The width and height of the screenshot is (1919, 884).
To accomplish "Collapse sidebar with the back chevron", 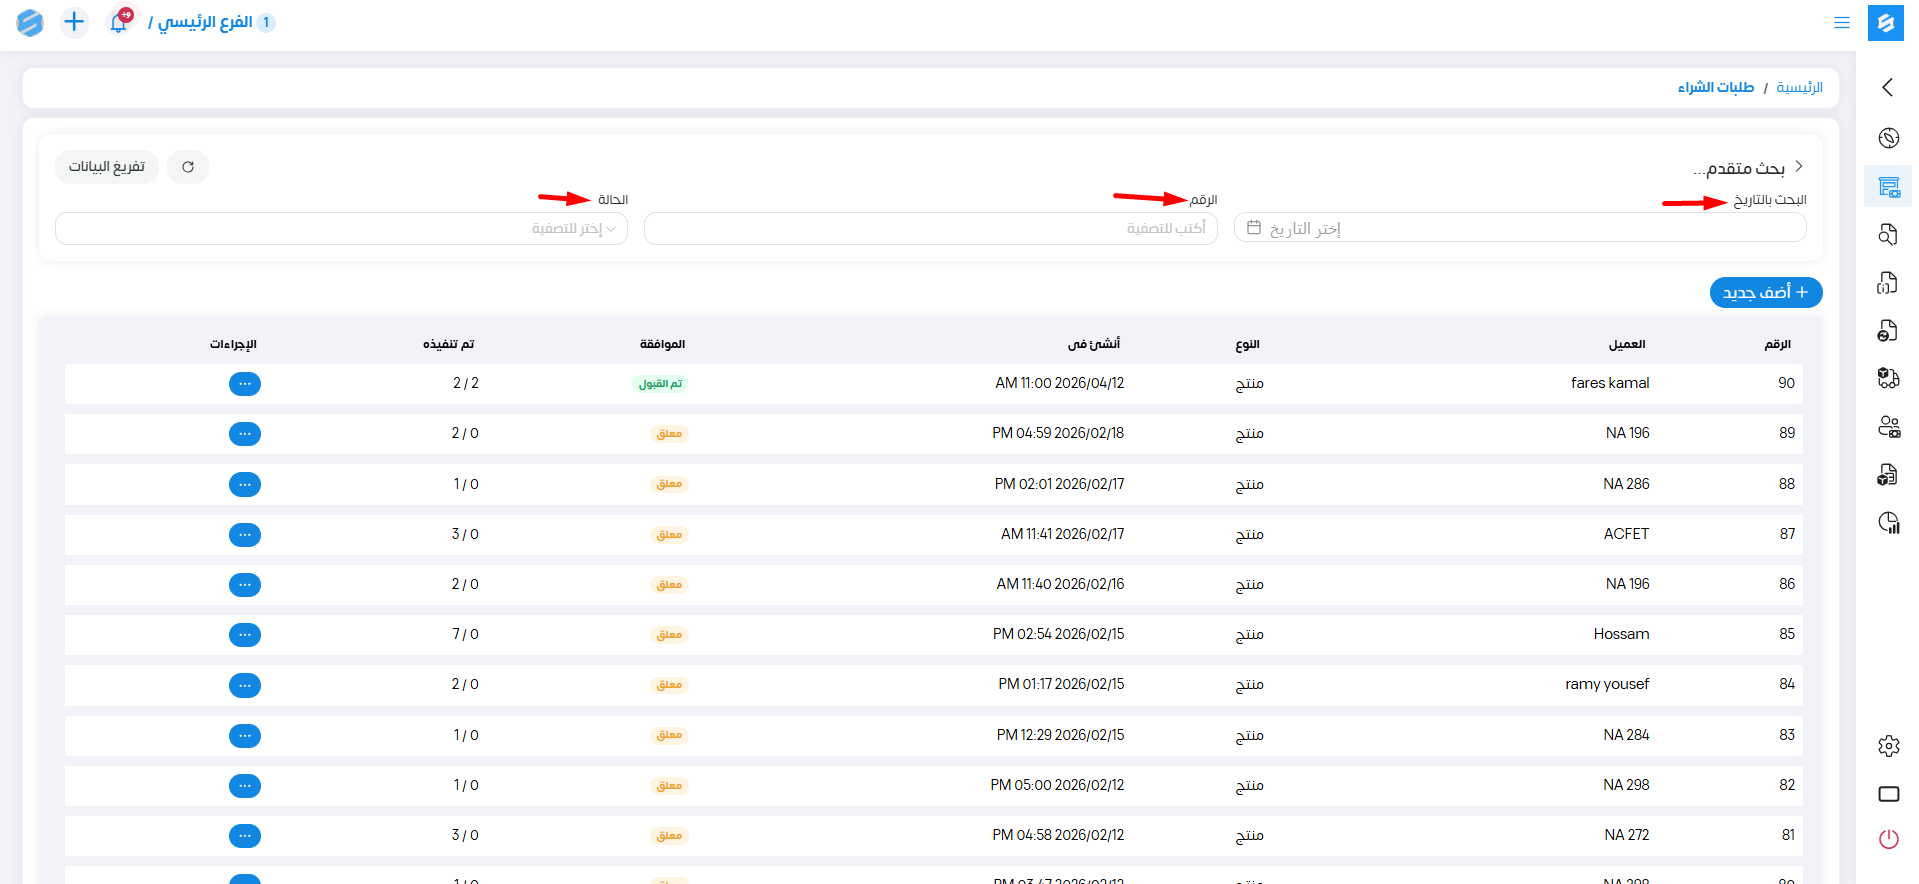I will [1887, 88].
